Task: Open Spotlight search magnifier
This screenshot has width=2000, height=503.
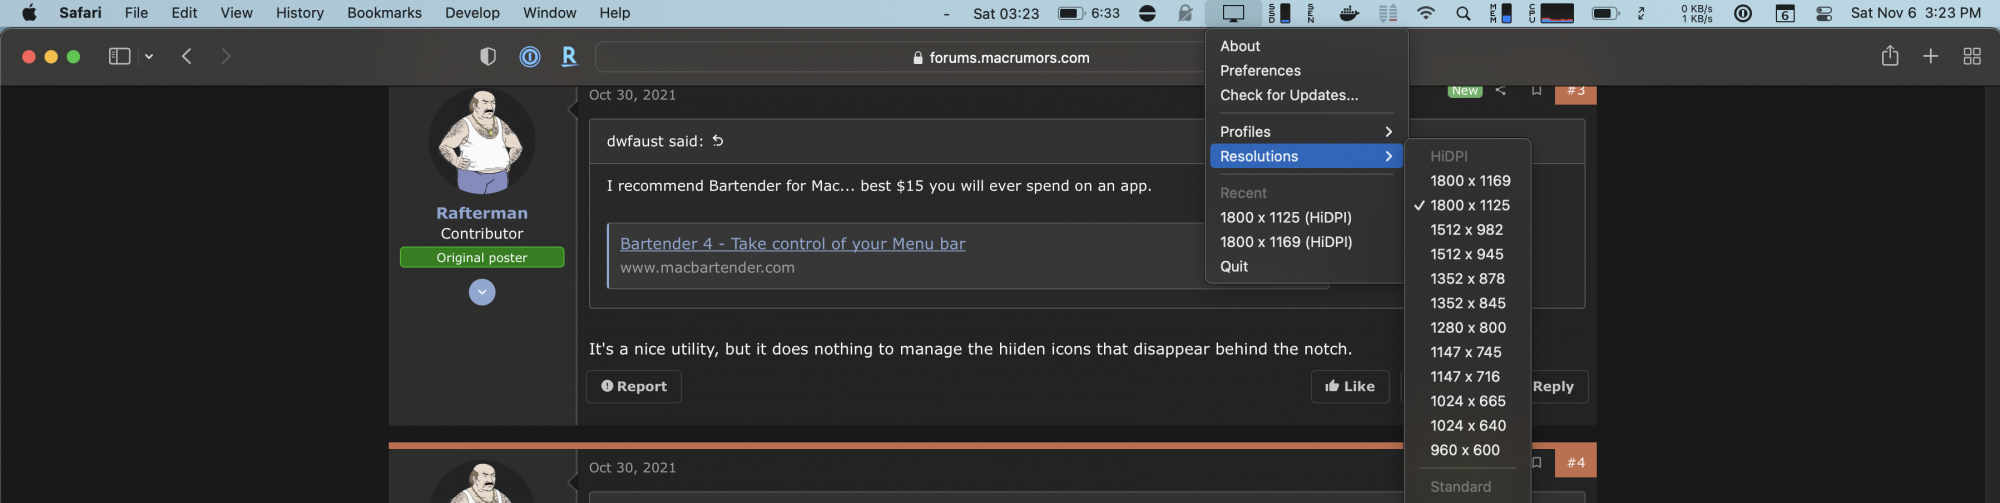Action: (x=1463, y=13)
